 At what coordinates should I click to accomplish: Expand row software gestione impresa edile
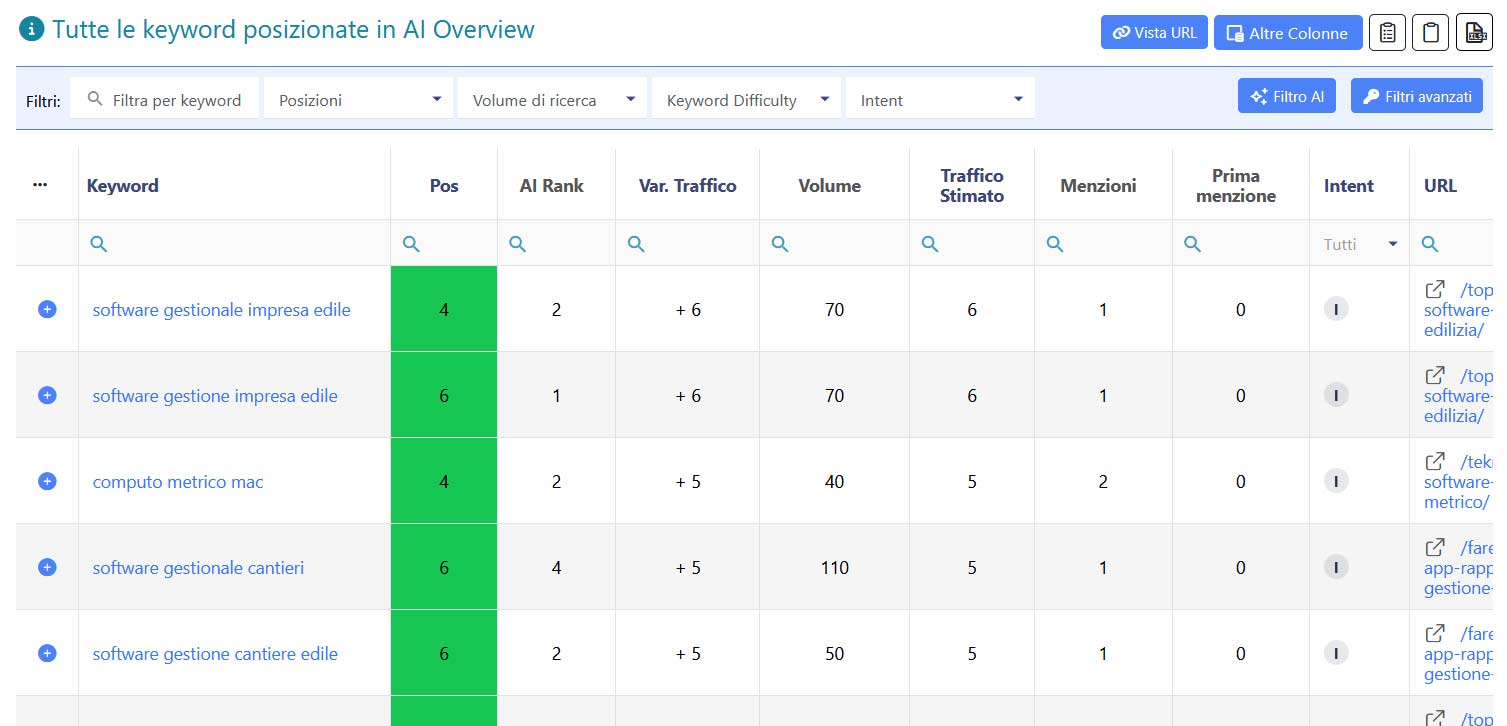coord(47,395)
